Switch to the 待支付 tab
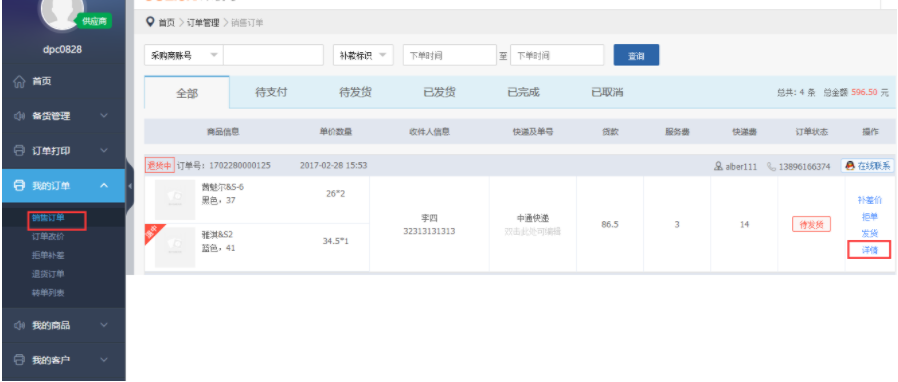Image resolution: width=898 pixels, height=382 pixels. click(271, 92)
